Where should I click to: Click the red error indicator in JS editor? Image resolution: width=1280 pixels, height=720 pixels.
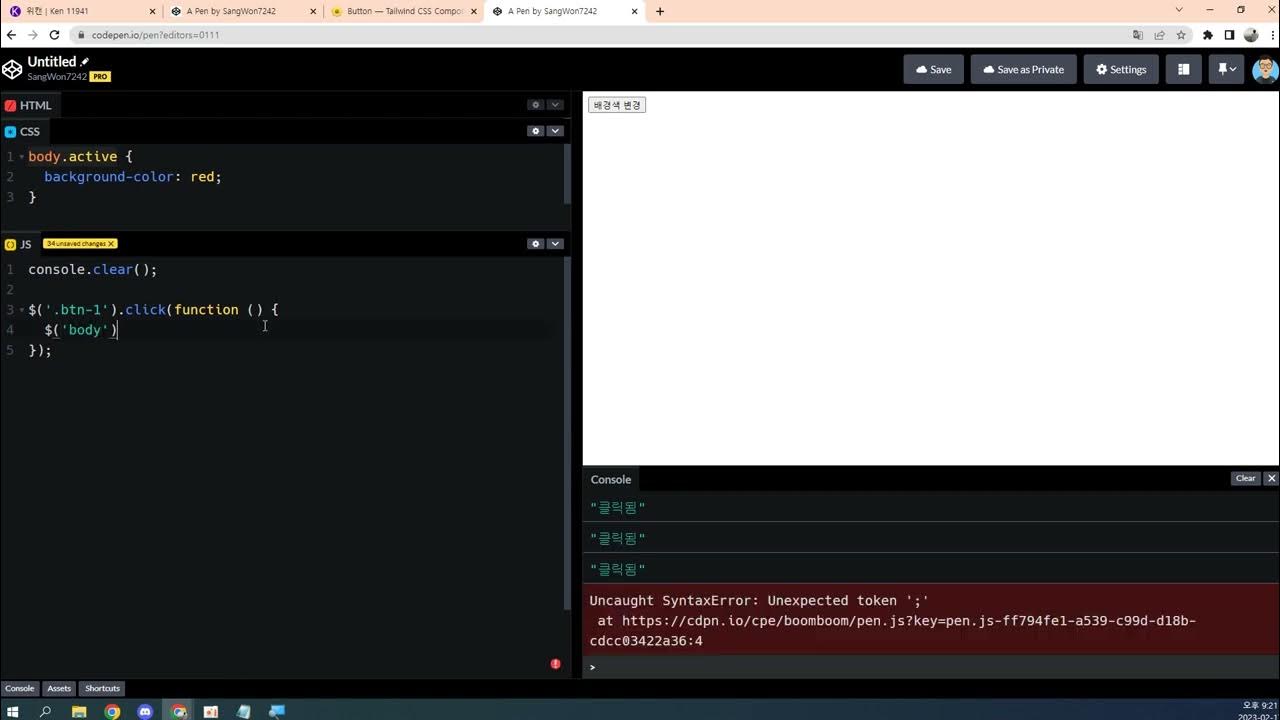pos(555,664)
